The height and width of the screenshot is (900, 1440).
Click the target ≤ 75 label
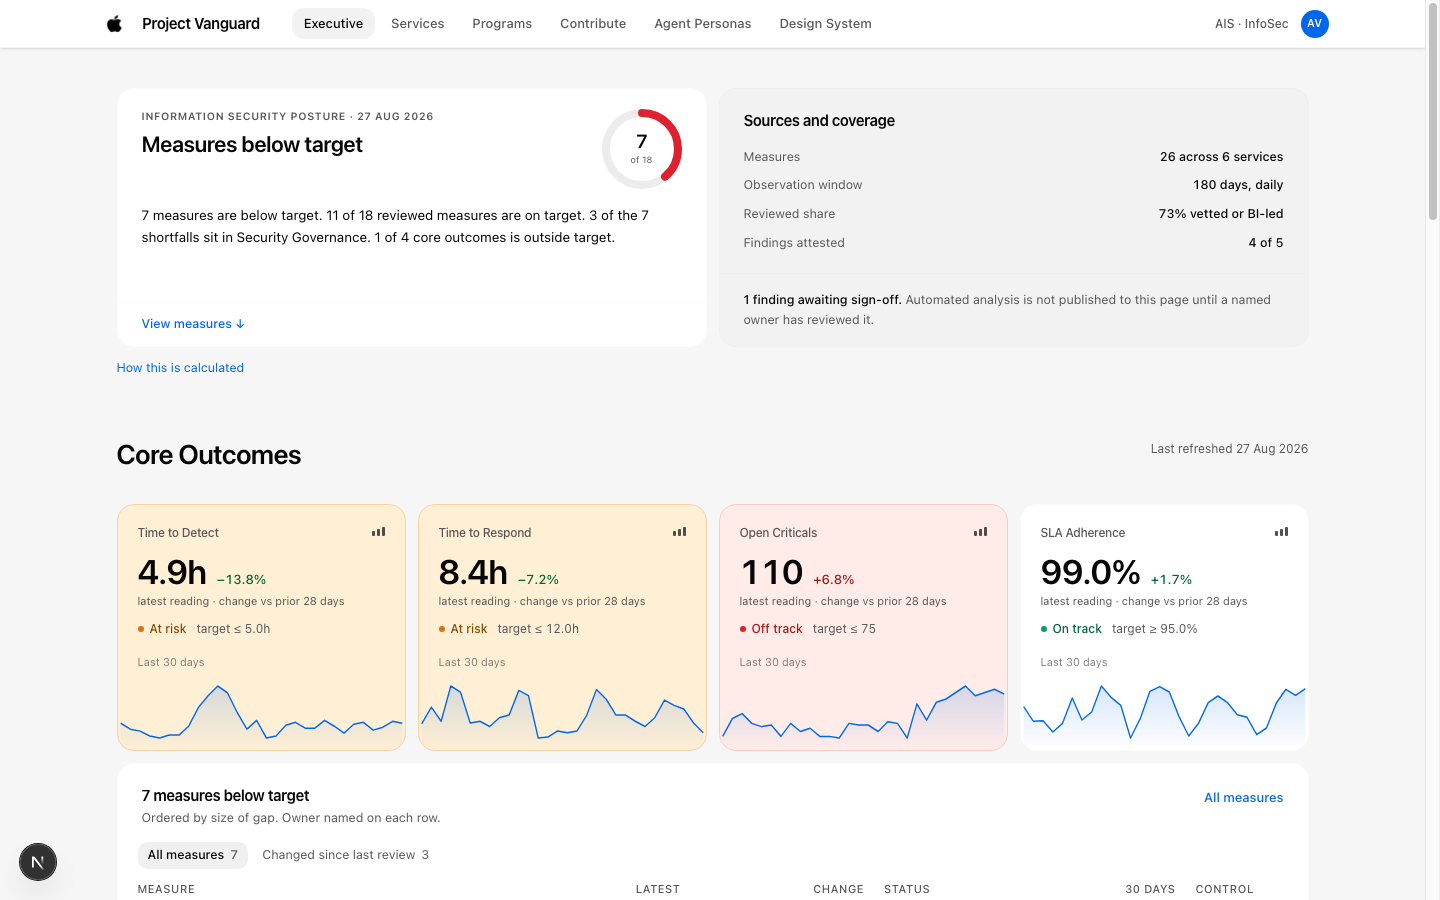844,629
